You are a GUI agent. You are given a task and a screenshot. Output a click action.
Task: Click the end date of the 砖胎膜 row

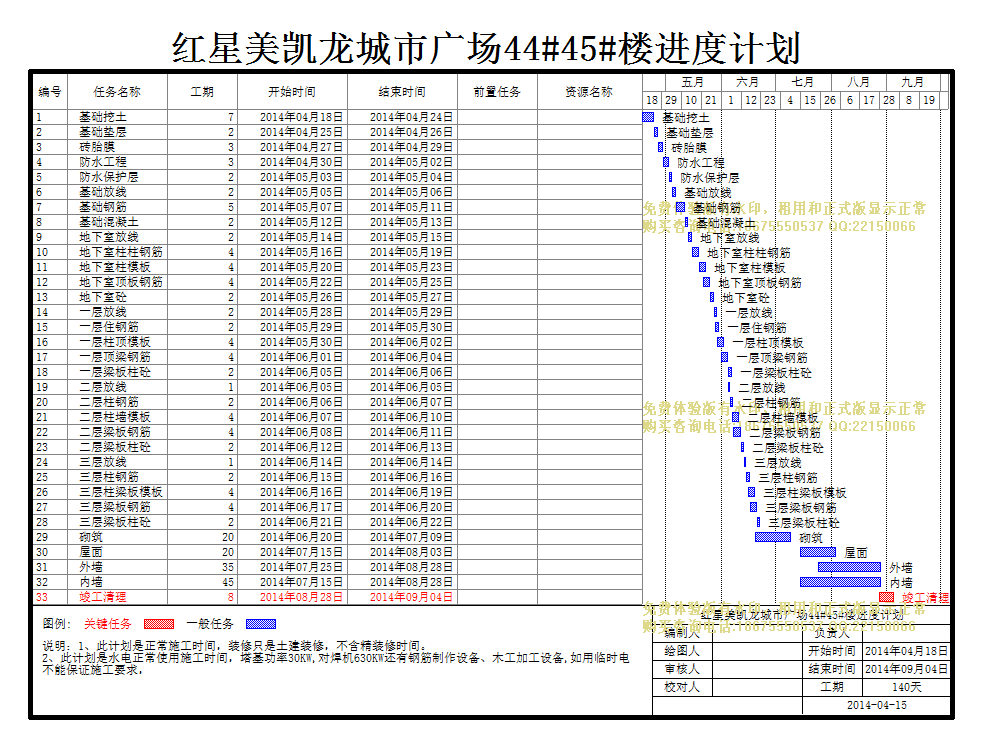(411, 147)
